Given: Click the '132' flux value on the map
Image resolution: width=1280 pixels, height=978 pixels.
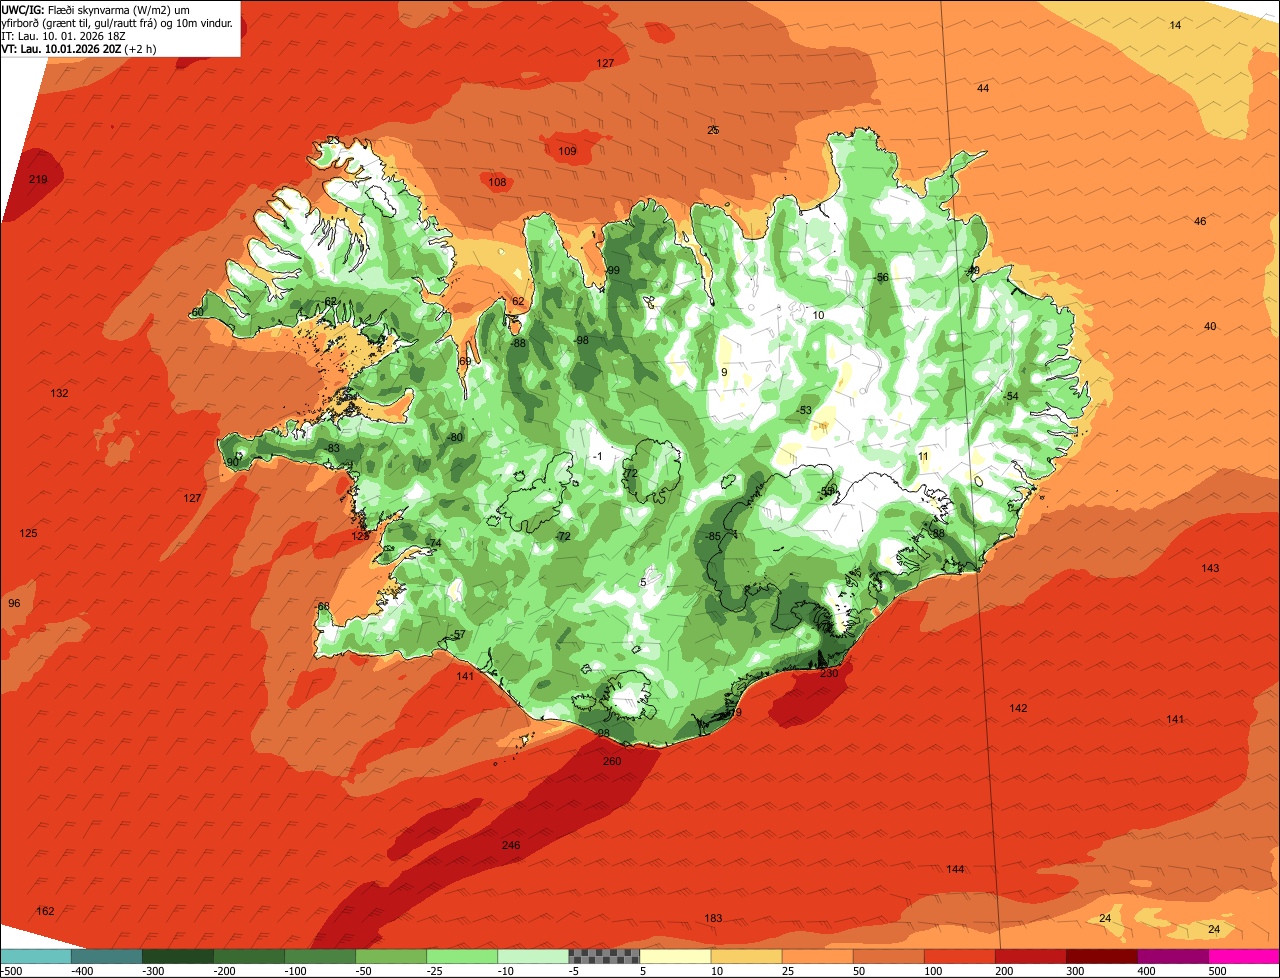Looking at the screenshot, I should pyautogui.click(x=60, y=393).
